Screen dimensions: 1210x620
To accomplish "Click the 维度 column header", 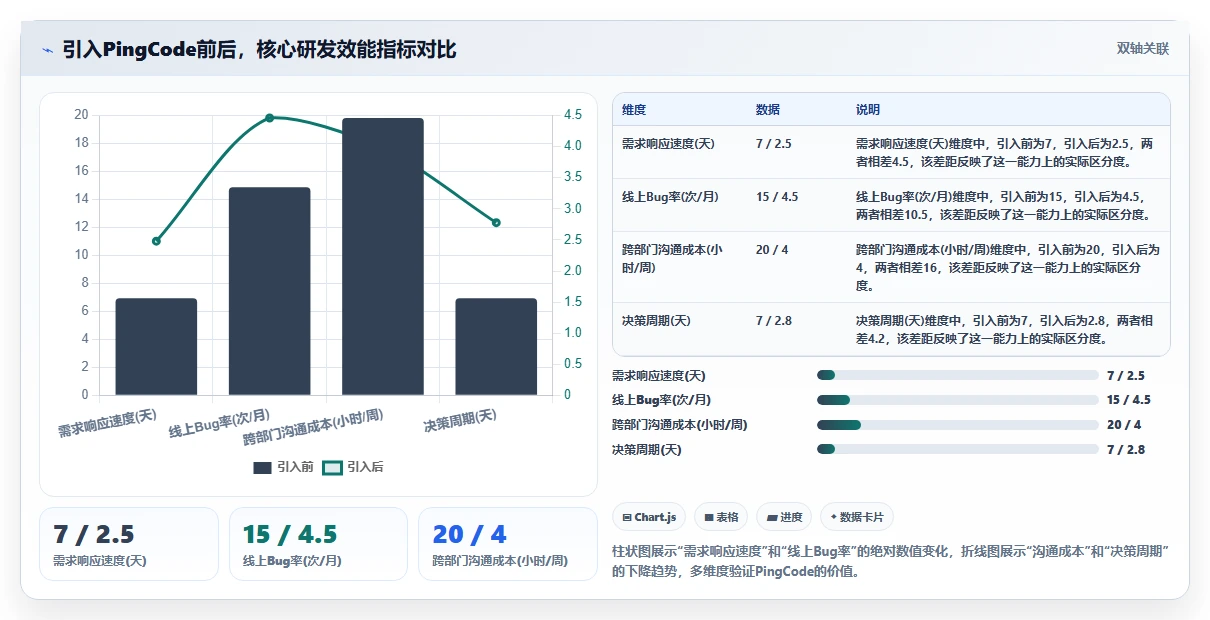I will coord(634,110).
